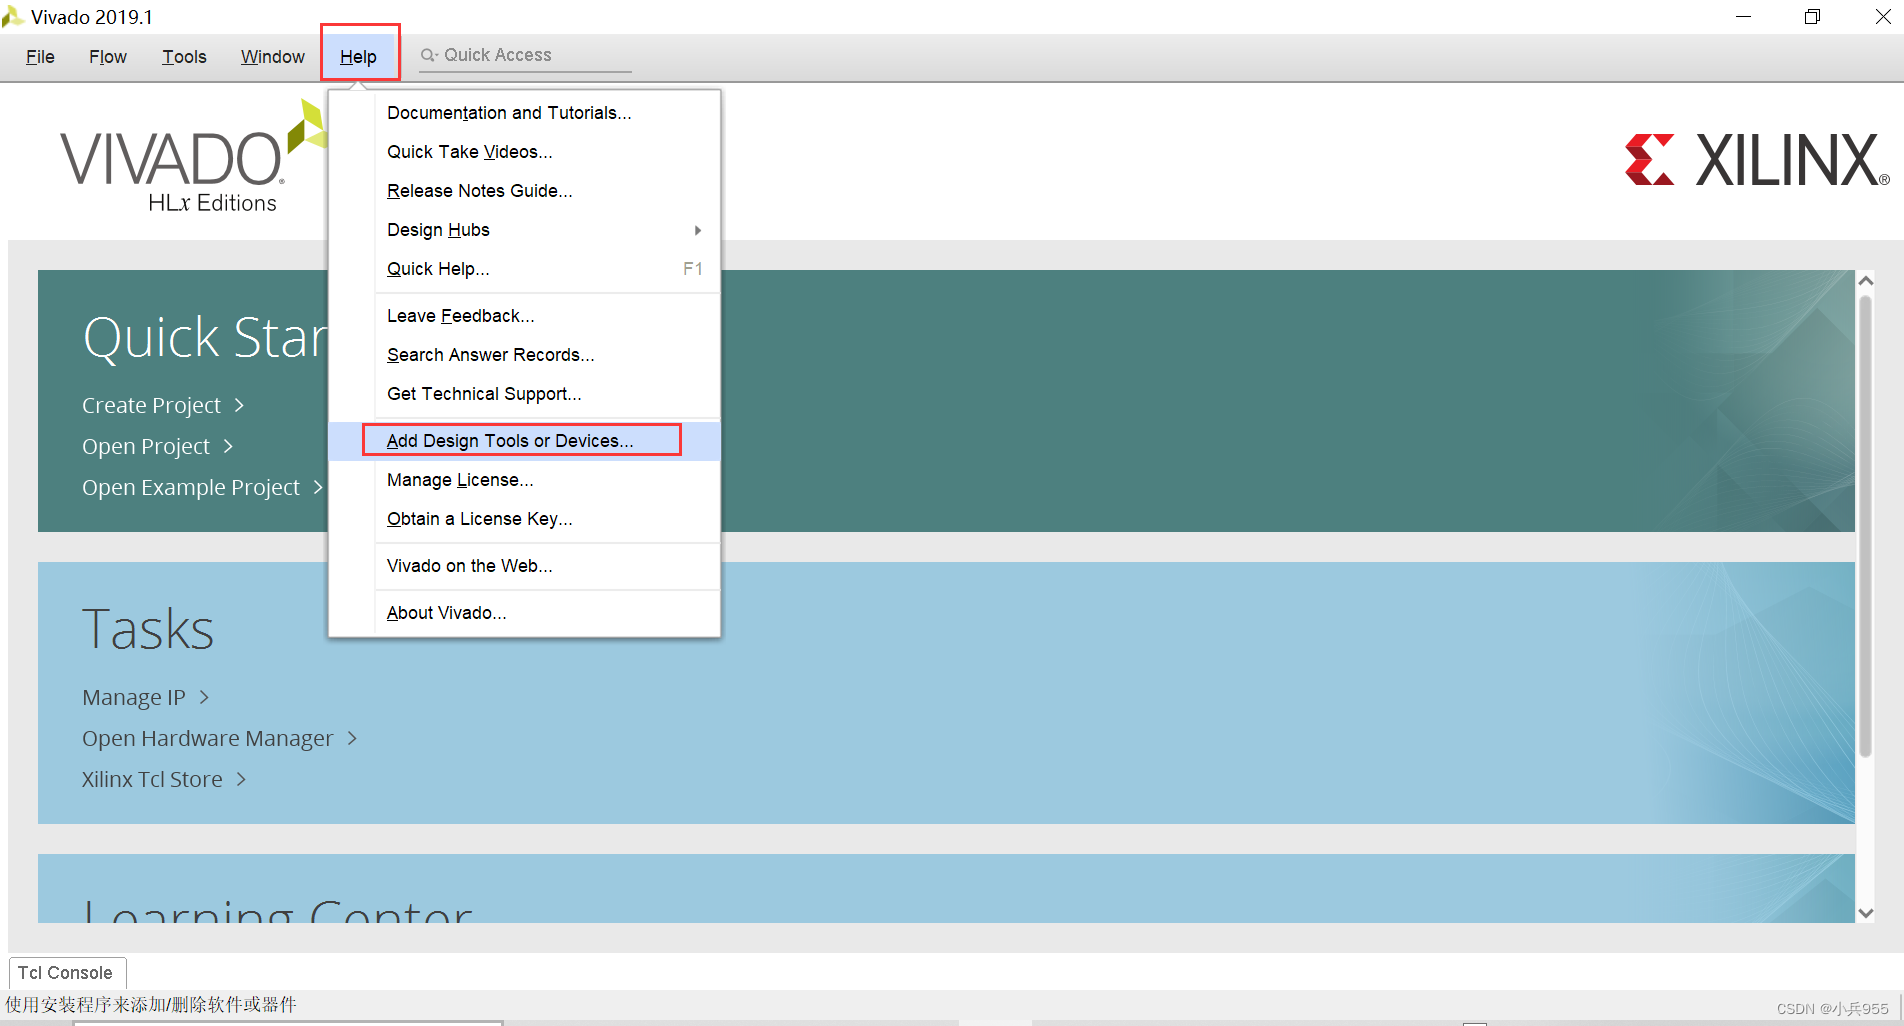Minimize the Vivado window
The image size is (1904, 1026).
point(1743,17)
